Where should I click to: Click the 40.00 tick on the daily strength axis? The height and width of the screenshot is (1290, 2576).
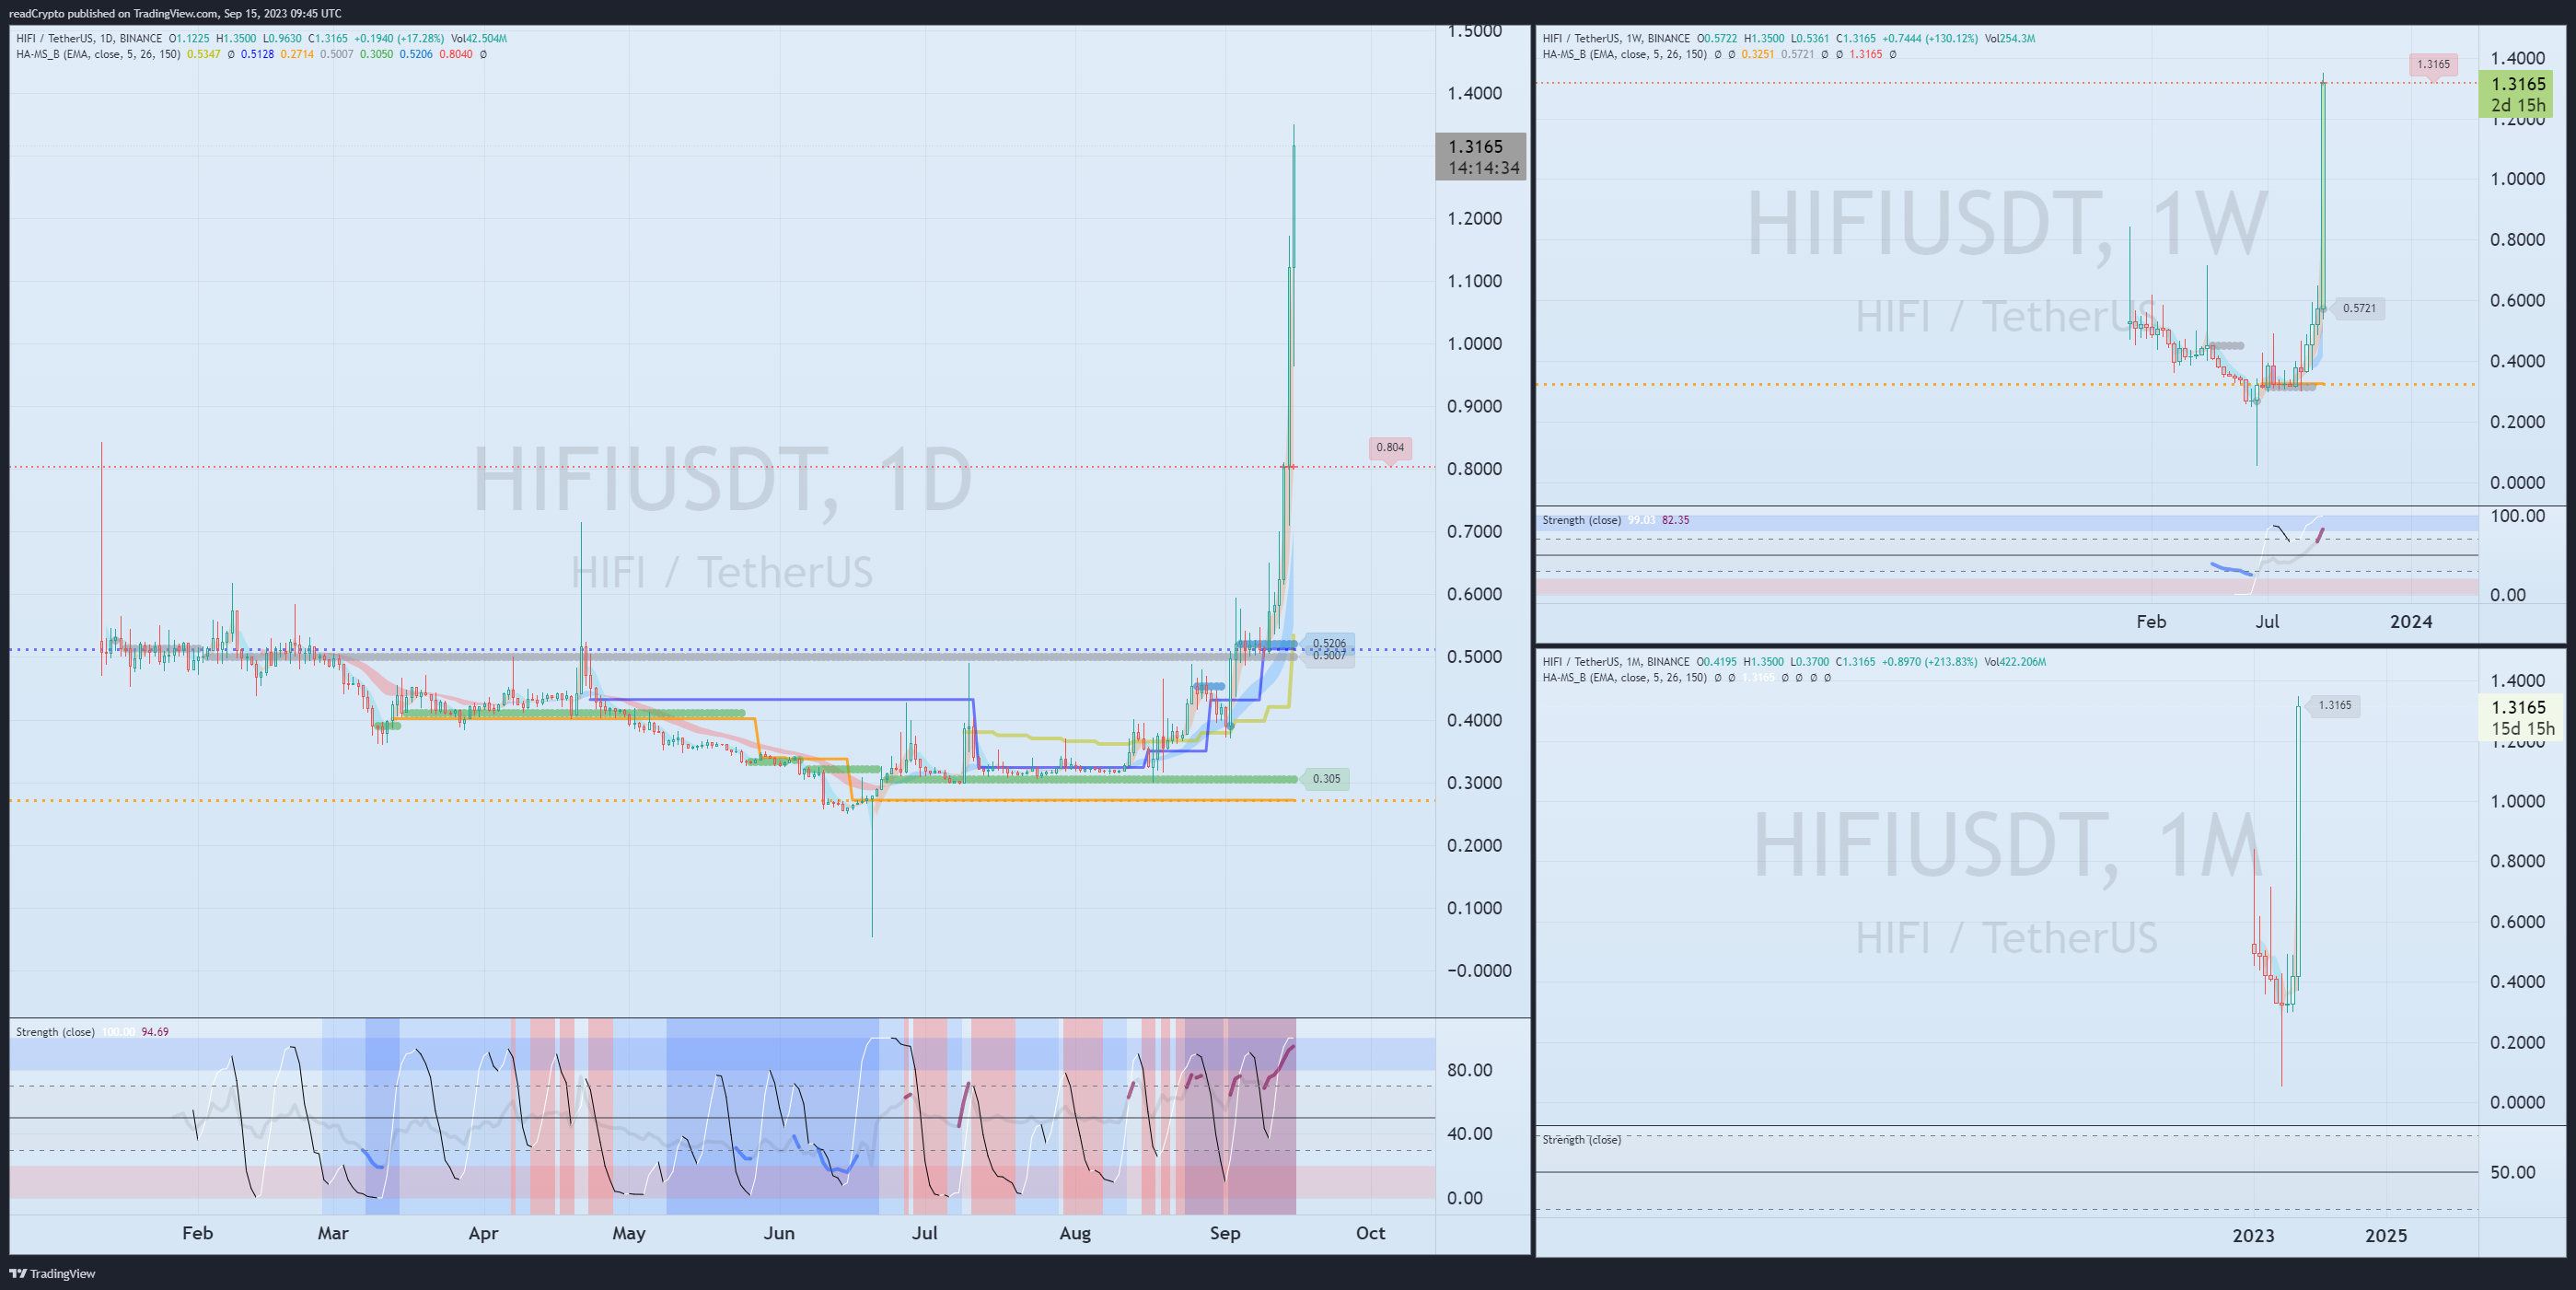pos(1470,1133)
